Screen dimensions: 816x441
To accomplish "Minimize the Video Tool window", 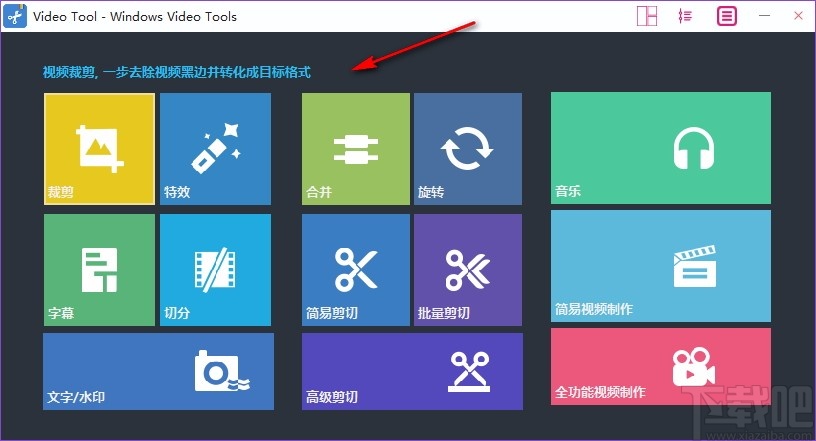I will 764,16.
